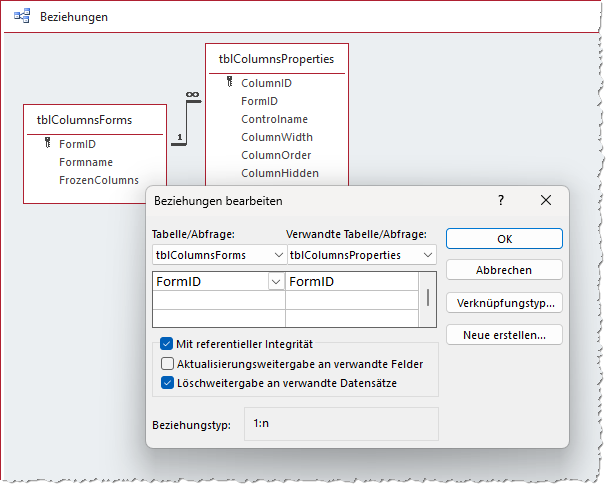Select the related FormID field cell
The image size is (608, 489).
(350, 282)
